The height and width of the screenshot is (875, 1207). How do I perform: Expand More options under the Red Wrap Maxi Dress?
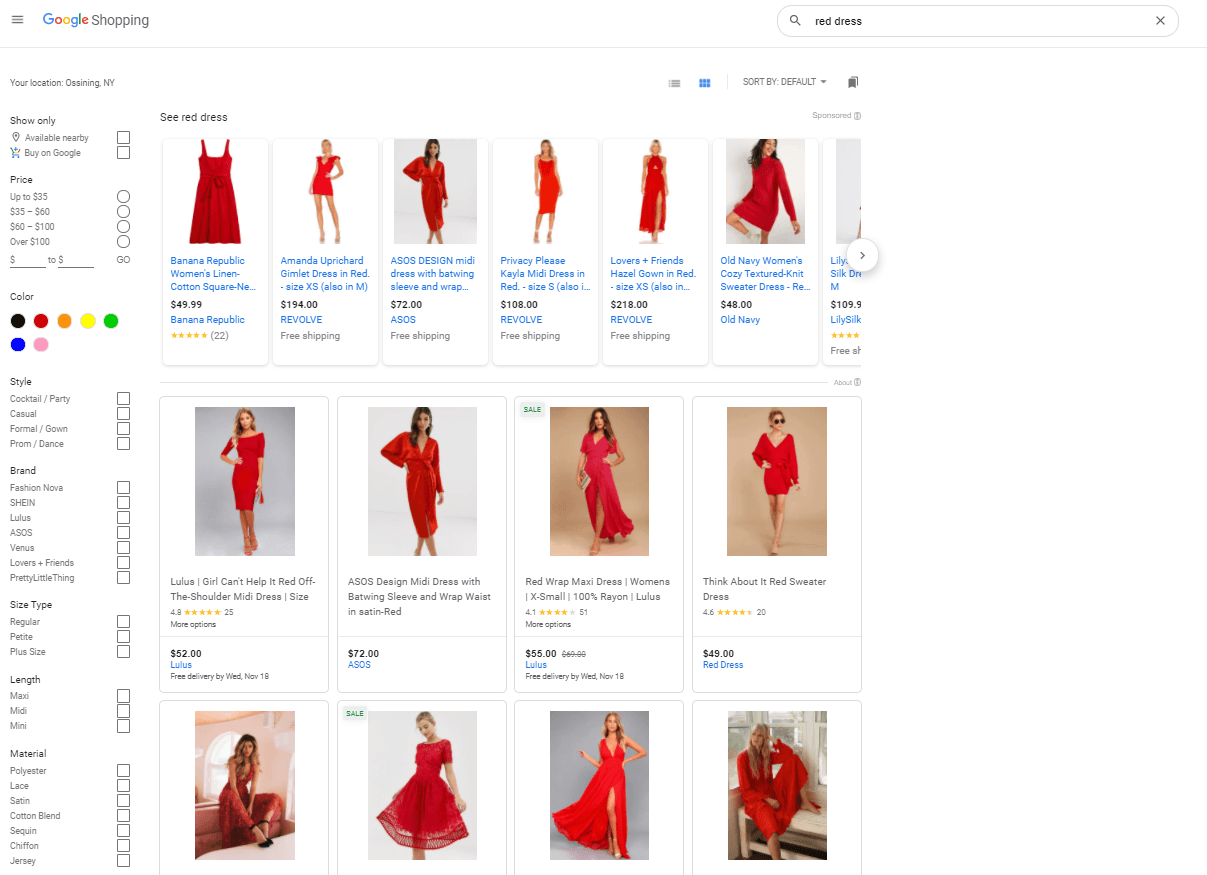(x=547, y=623)
